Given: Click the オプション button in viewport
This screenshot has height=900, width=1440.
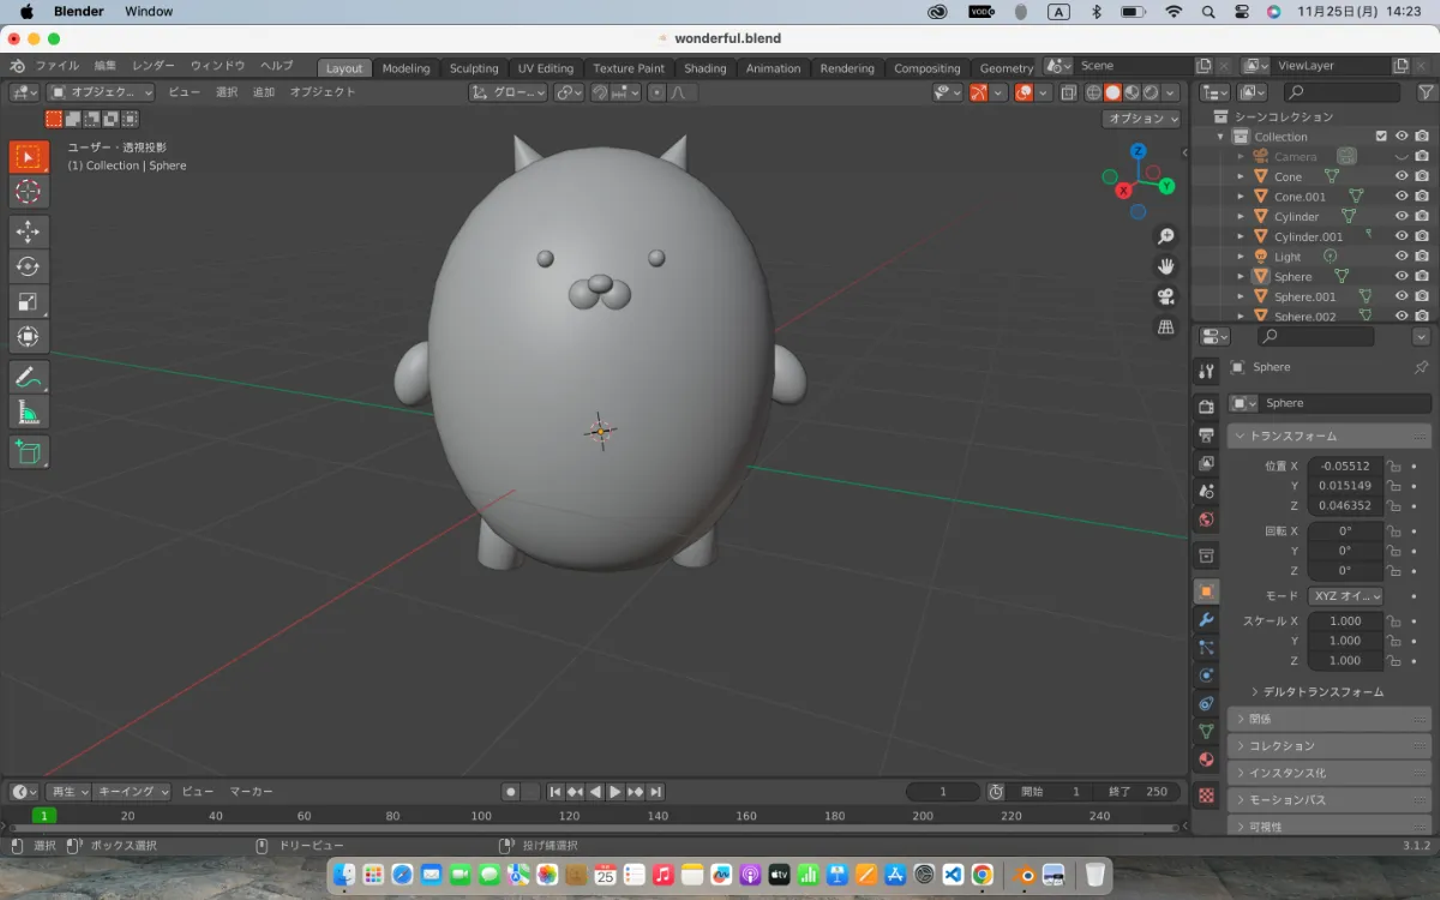Looking at the screenshot, I should pos(1143,118).
